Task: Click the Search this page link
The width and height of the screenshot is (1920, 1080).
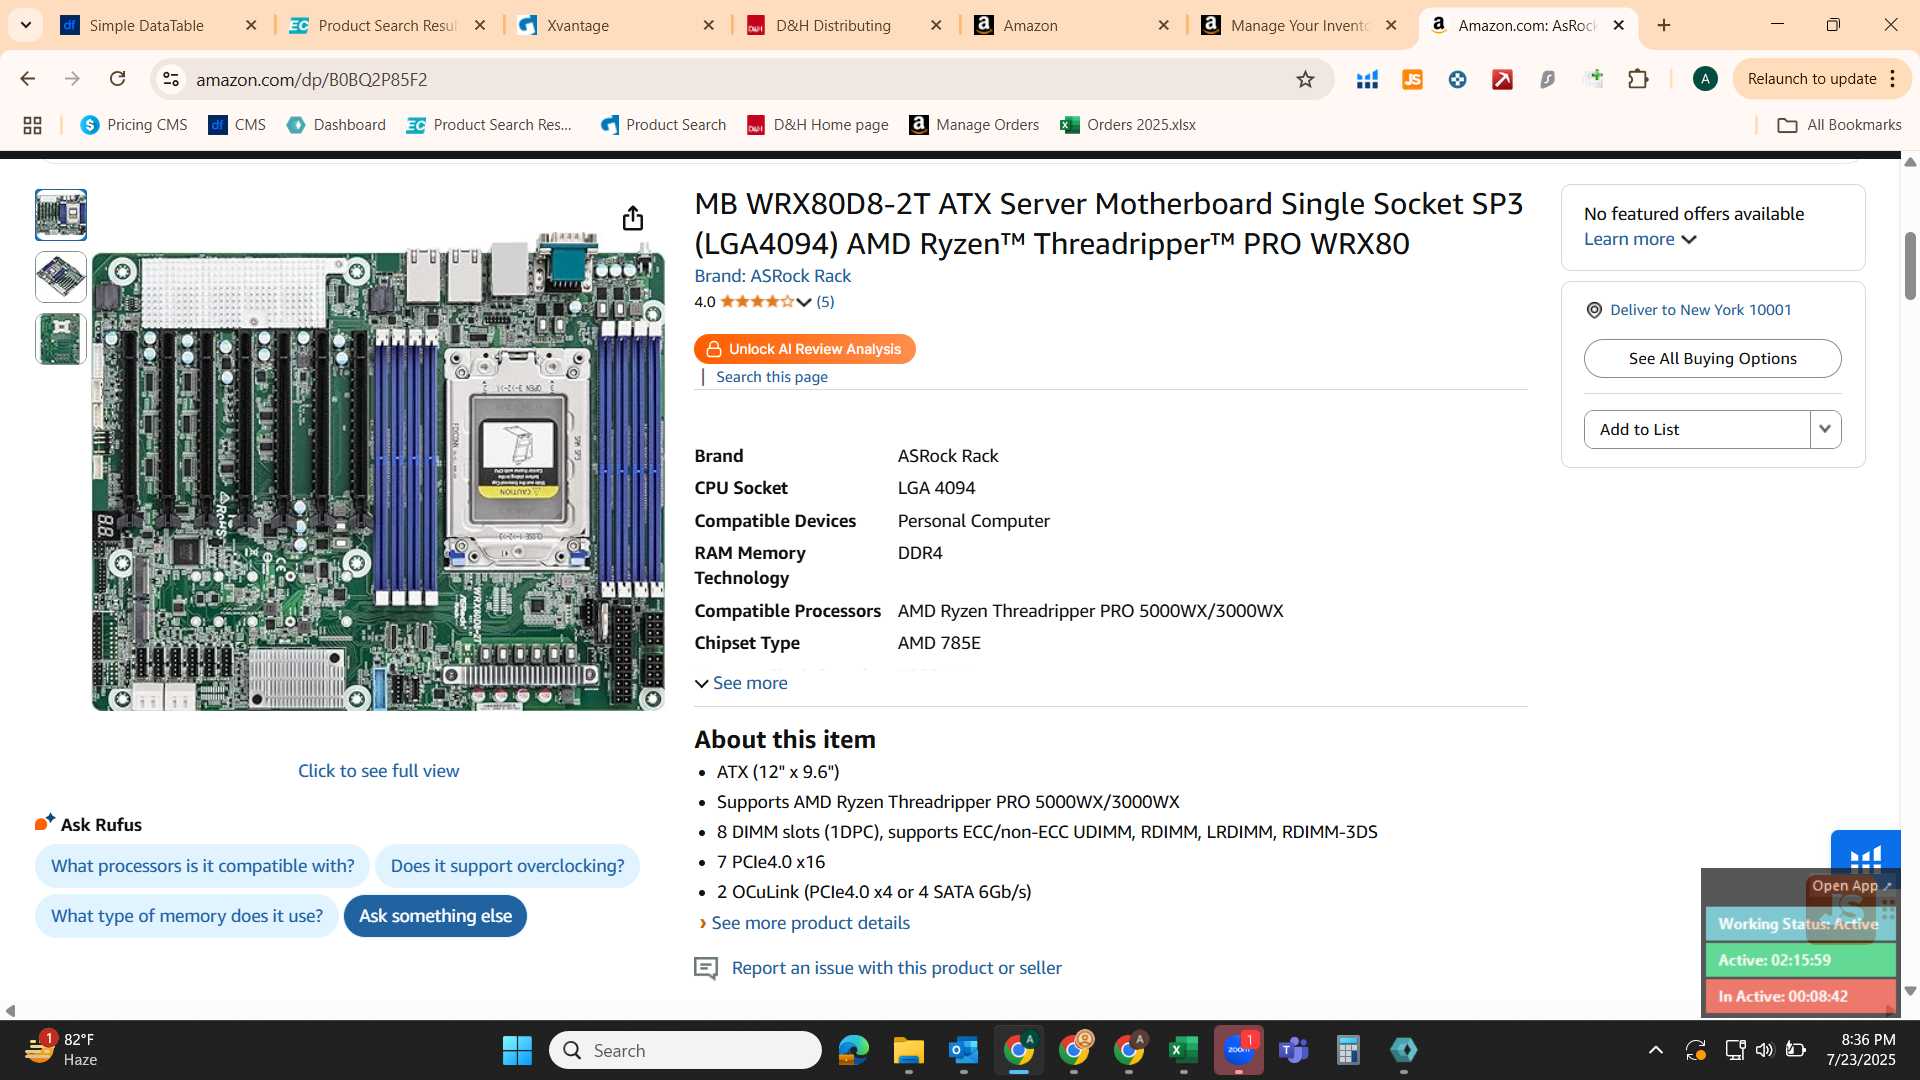Action: (x=771, y=377)
